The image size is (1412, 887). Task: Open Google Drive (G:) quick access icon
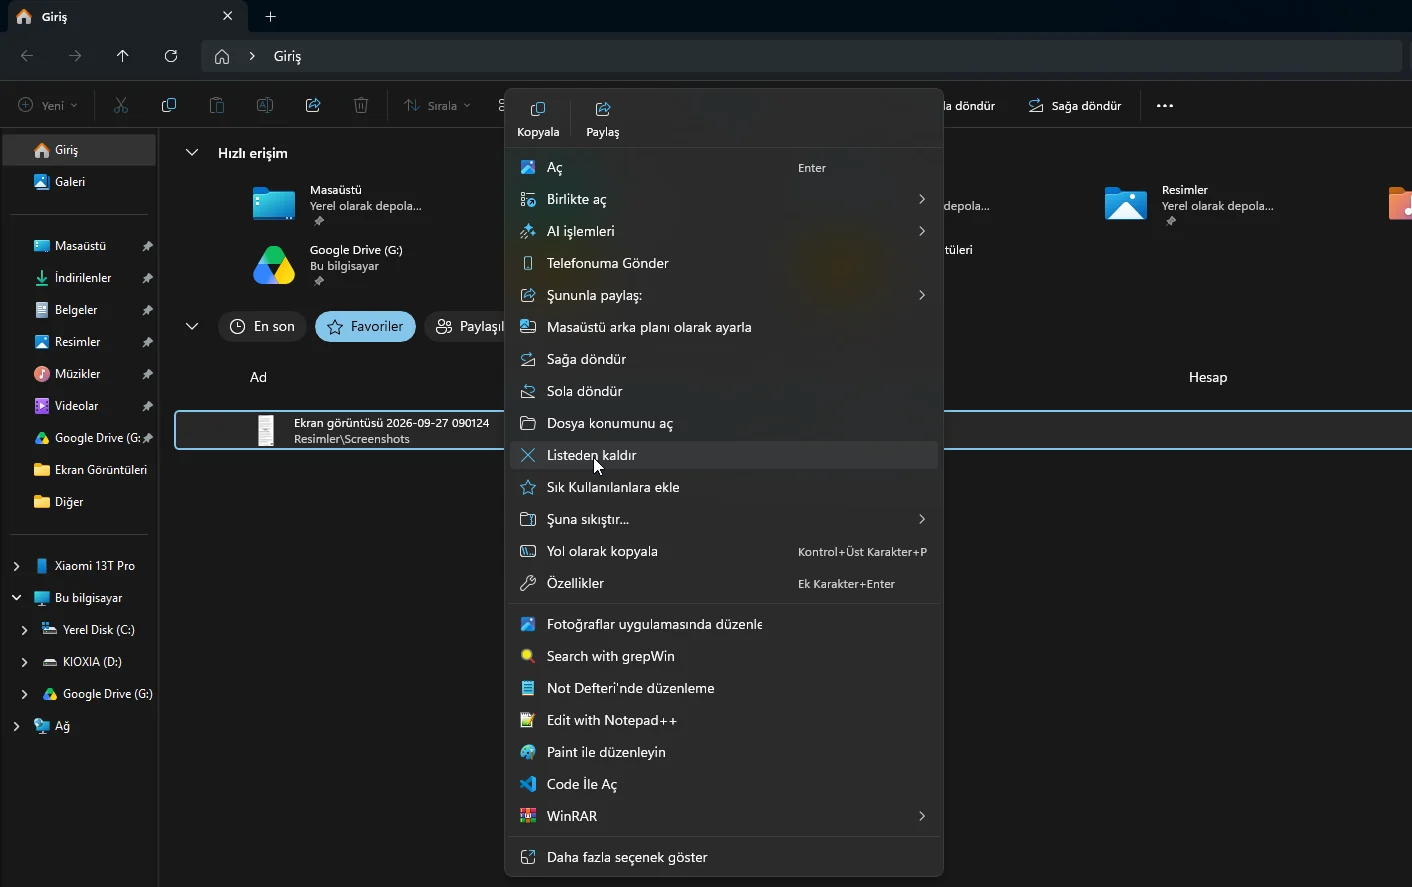[274, 265]
